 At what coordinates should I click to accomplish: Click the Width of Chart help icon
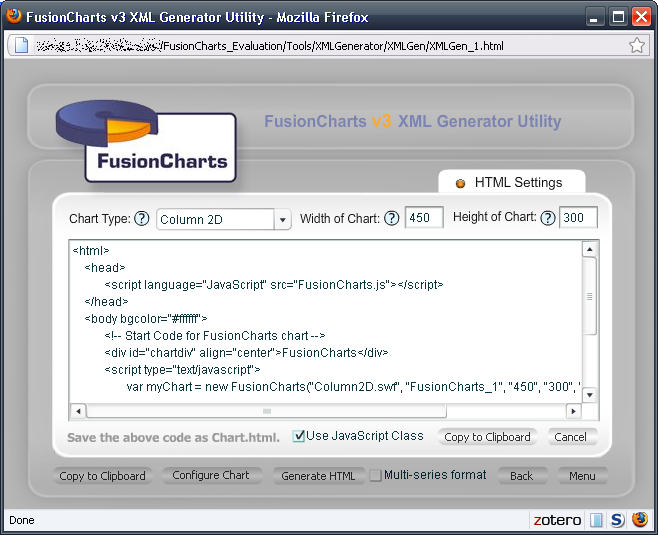tap(392, 219)
